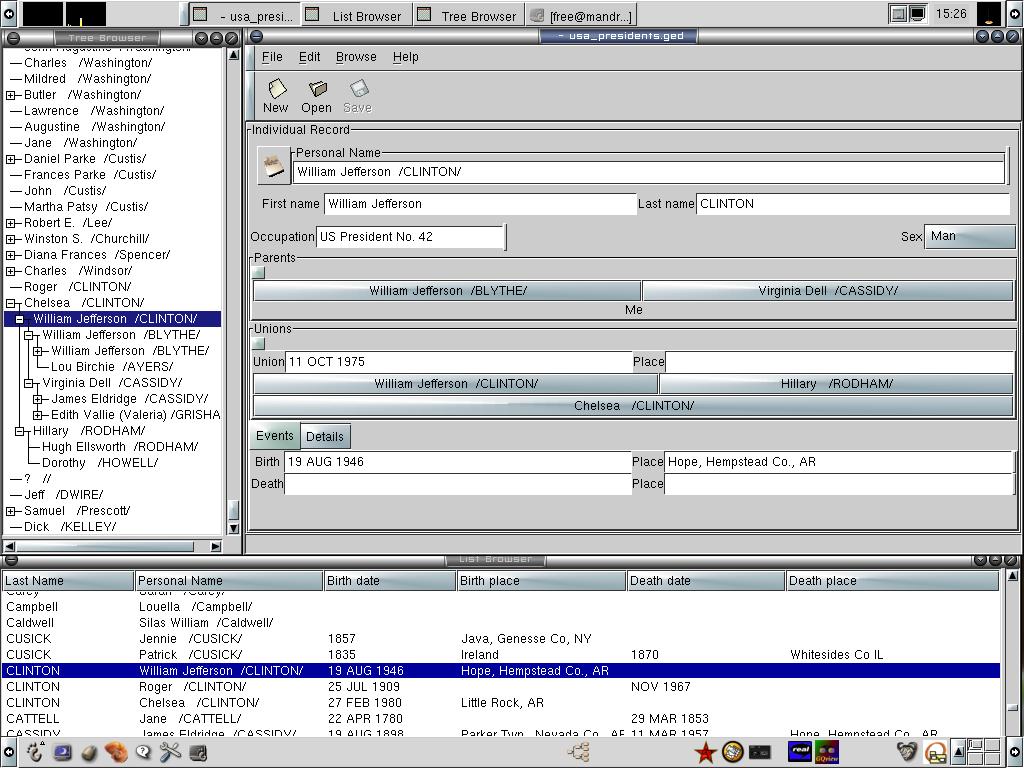Collapse the Hillary /RODHAM/ tree node

20,431
